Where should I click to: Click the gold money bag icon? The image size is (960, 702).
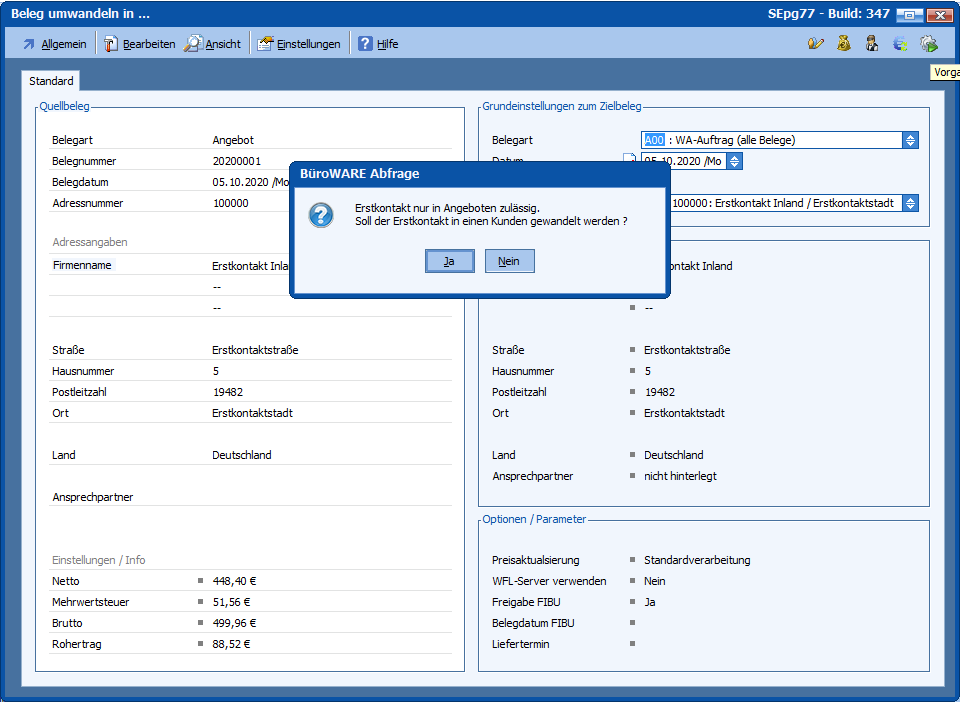(844, 44)
